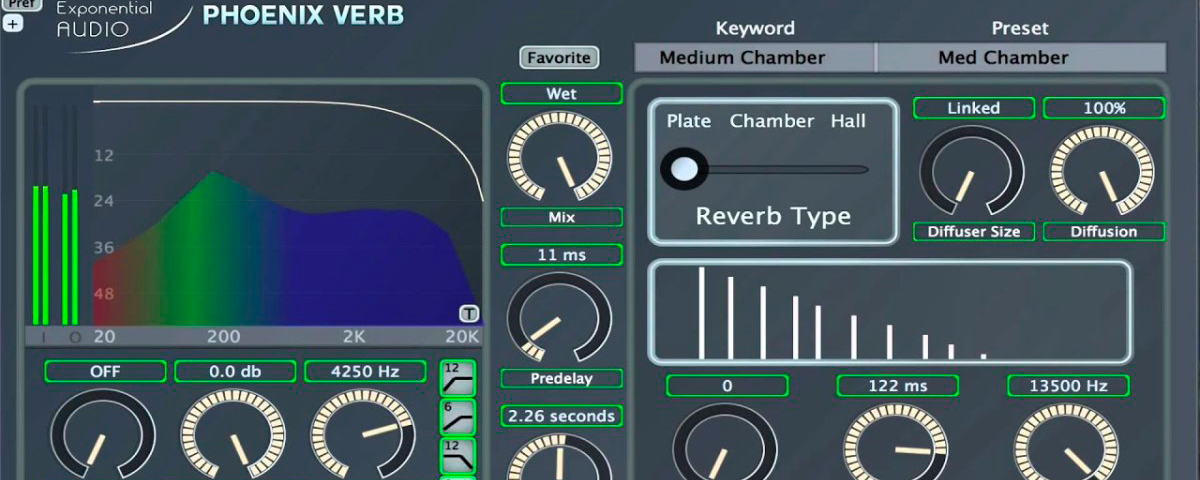Click the OFF value field
The width and height of the screenshot is (1200, 480).
point(105,371)
